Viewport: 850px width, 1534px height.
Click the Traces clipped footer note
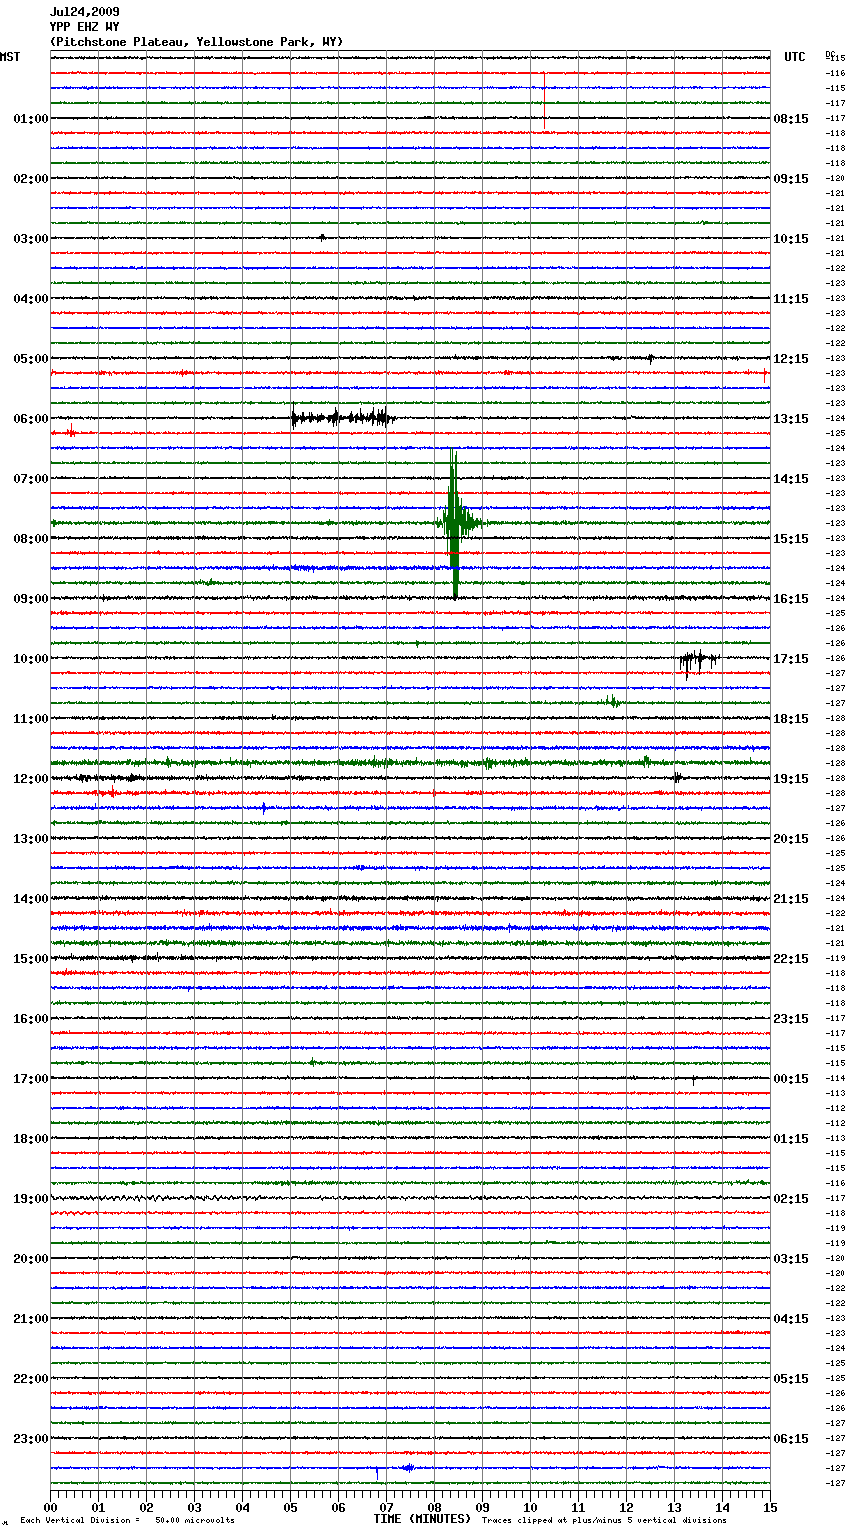tap(604, 1521)
